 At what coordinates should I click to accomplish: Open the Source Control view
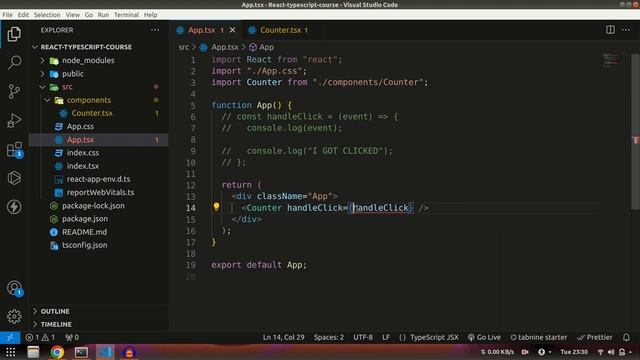[14, 91]
